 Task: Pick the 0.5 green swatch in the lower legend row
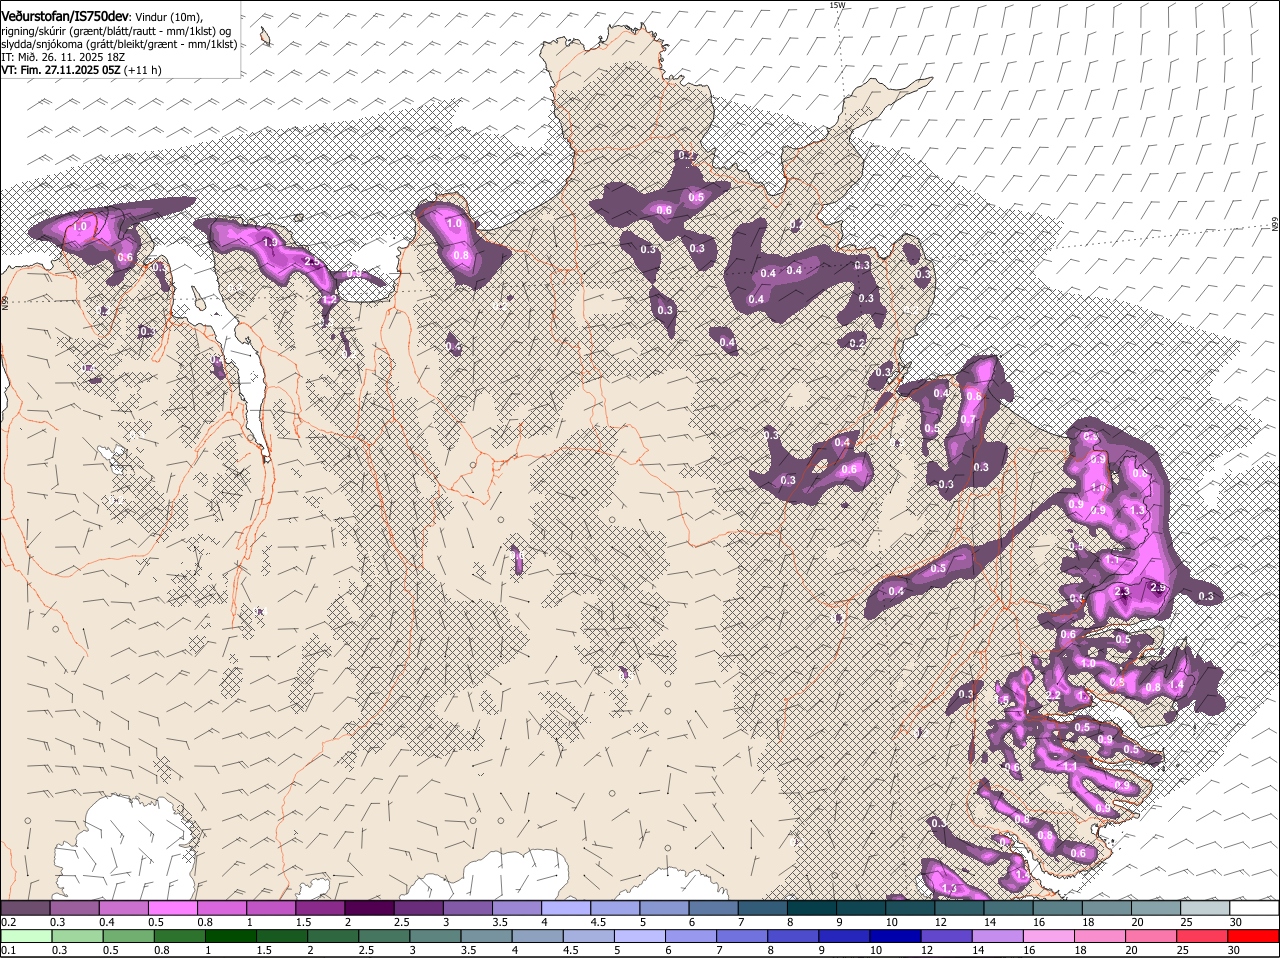[x=128, y=937]
